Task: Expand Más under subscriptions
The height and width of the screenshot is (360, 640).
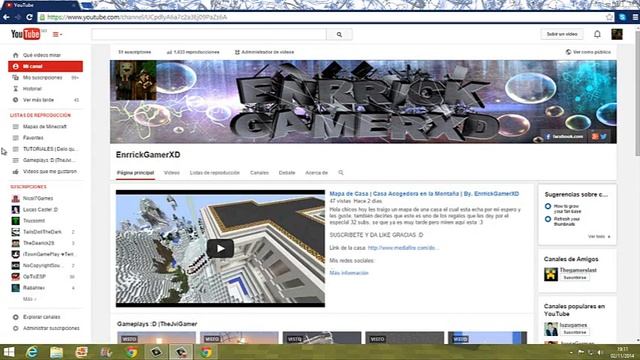Action: tap(29, 299)
